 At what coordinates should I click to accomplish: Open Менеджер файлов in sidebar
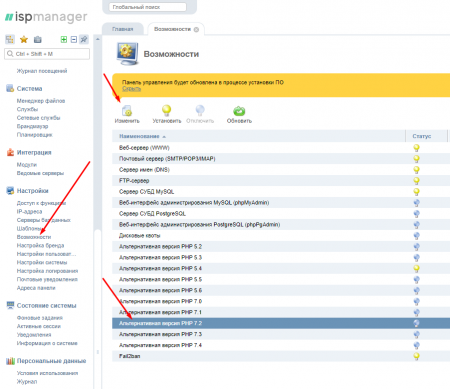41,101
